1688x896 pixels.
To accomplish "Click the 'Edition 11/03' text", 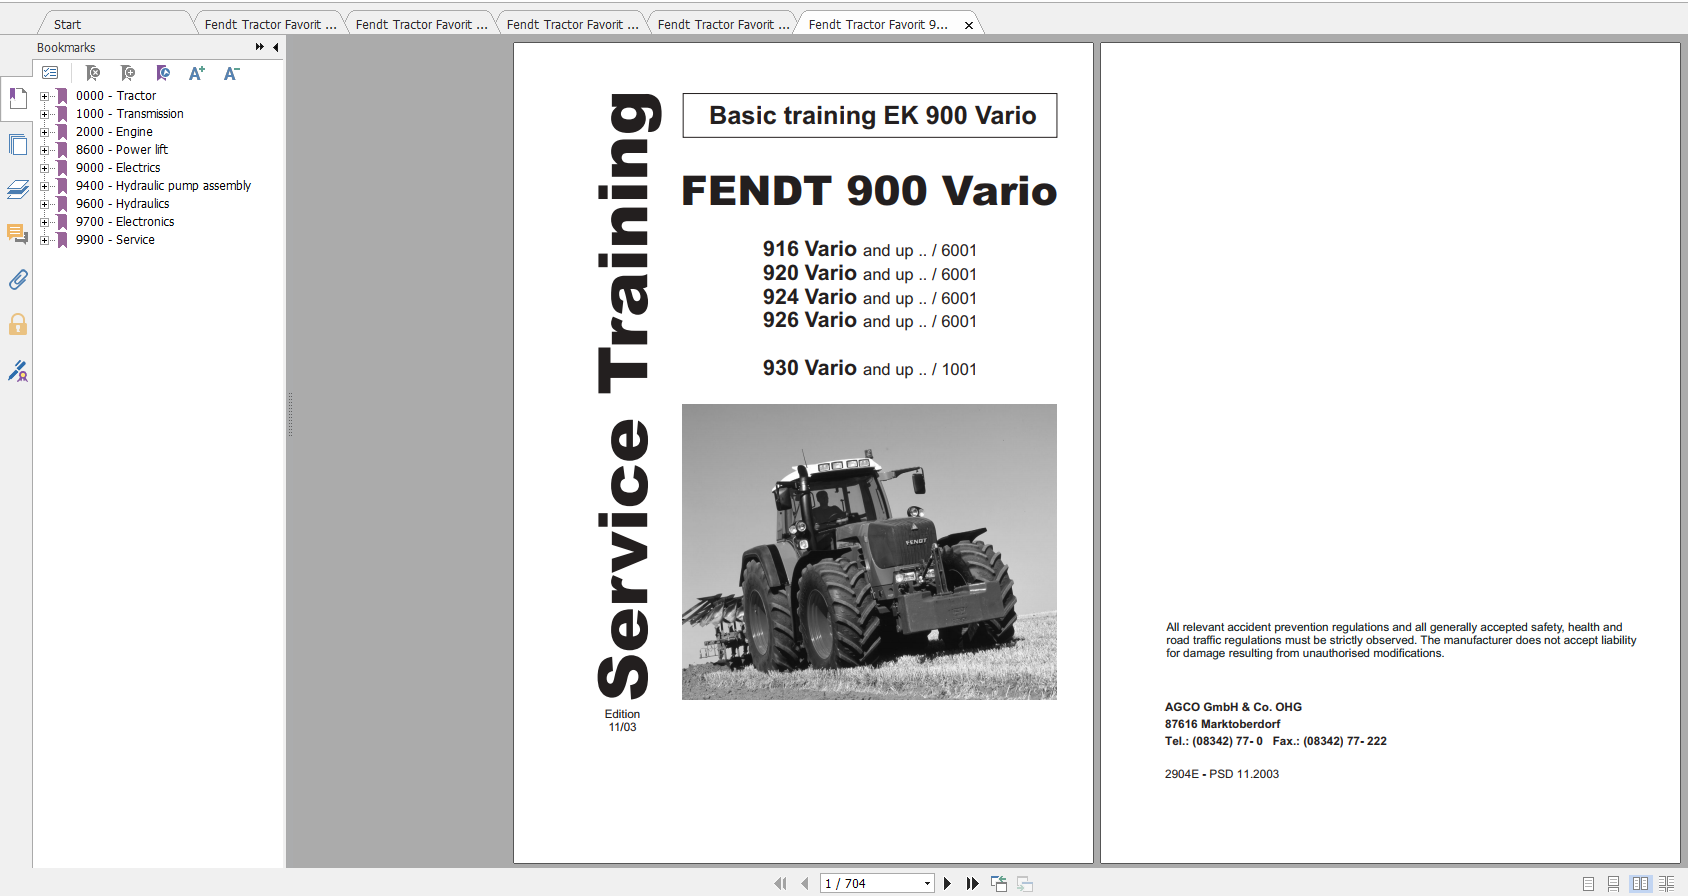I will tap(622, 721).
